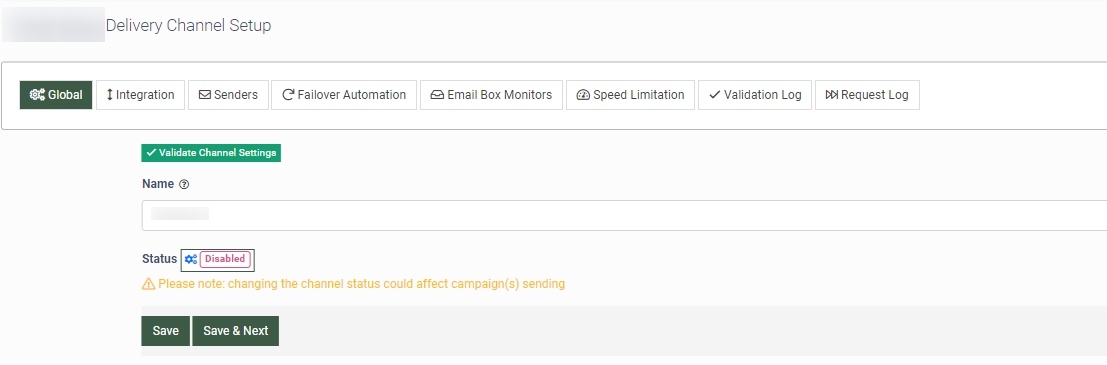The width and height of the screenshot is (1107, 365).
Task: Open the Integration tab
Action: click(x=140, y=95)
